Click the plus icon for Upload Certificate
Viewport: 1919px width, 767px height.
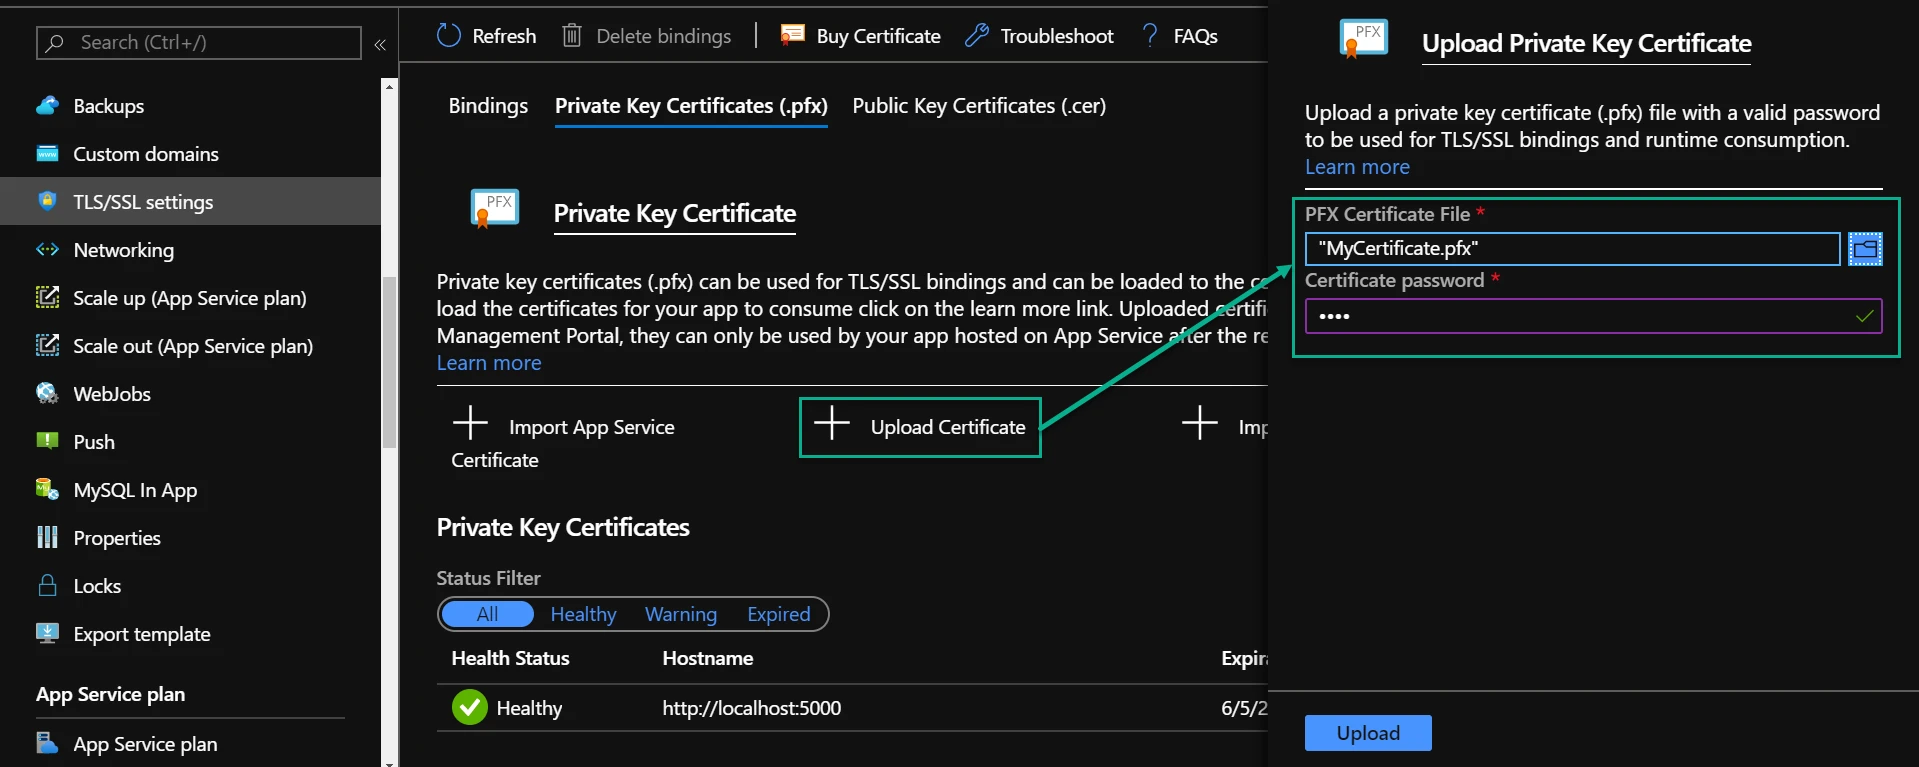832,423
